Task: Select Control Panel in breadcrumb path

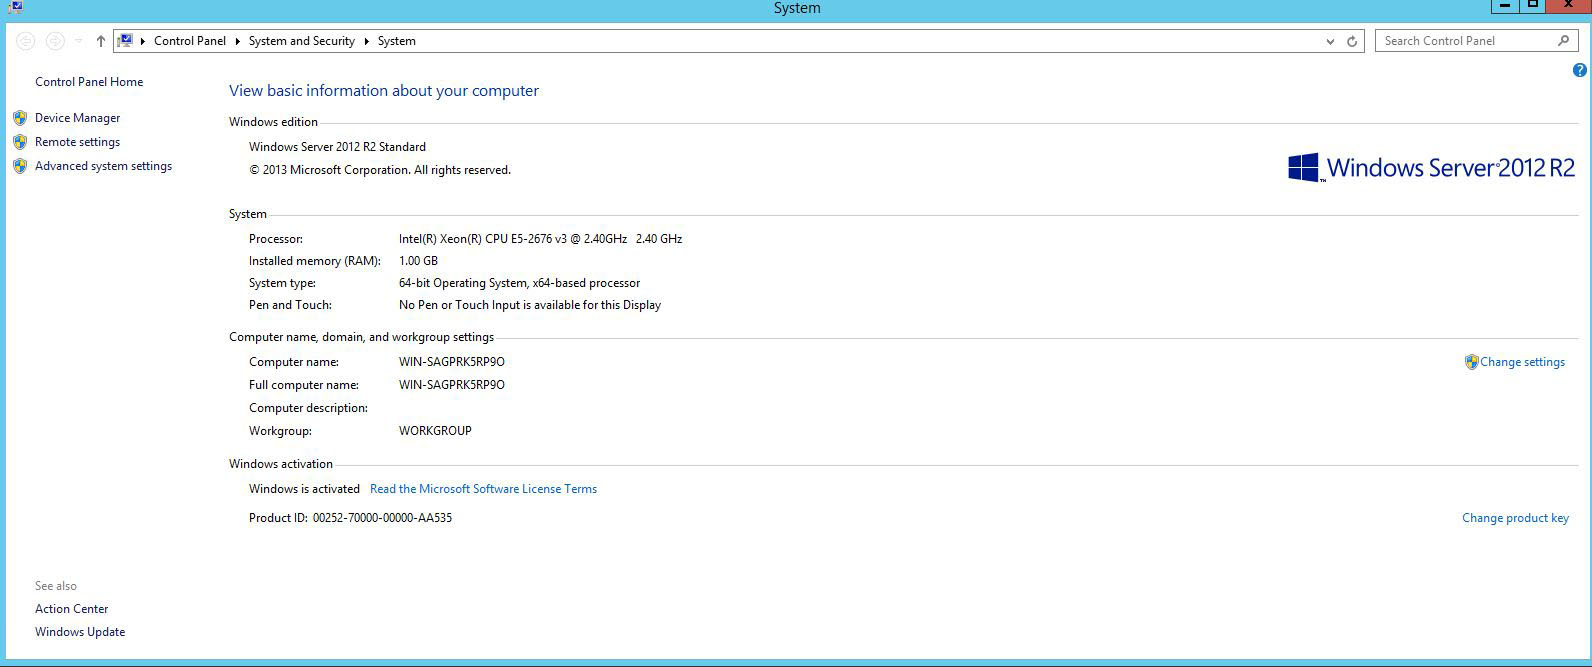Action: pos(190,41)
